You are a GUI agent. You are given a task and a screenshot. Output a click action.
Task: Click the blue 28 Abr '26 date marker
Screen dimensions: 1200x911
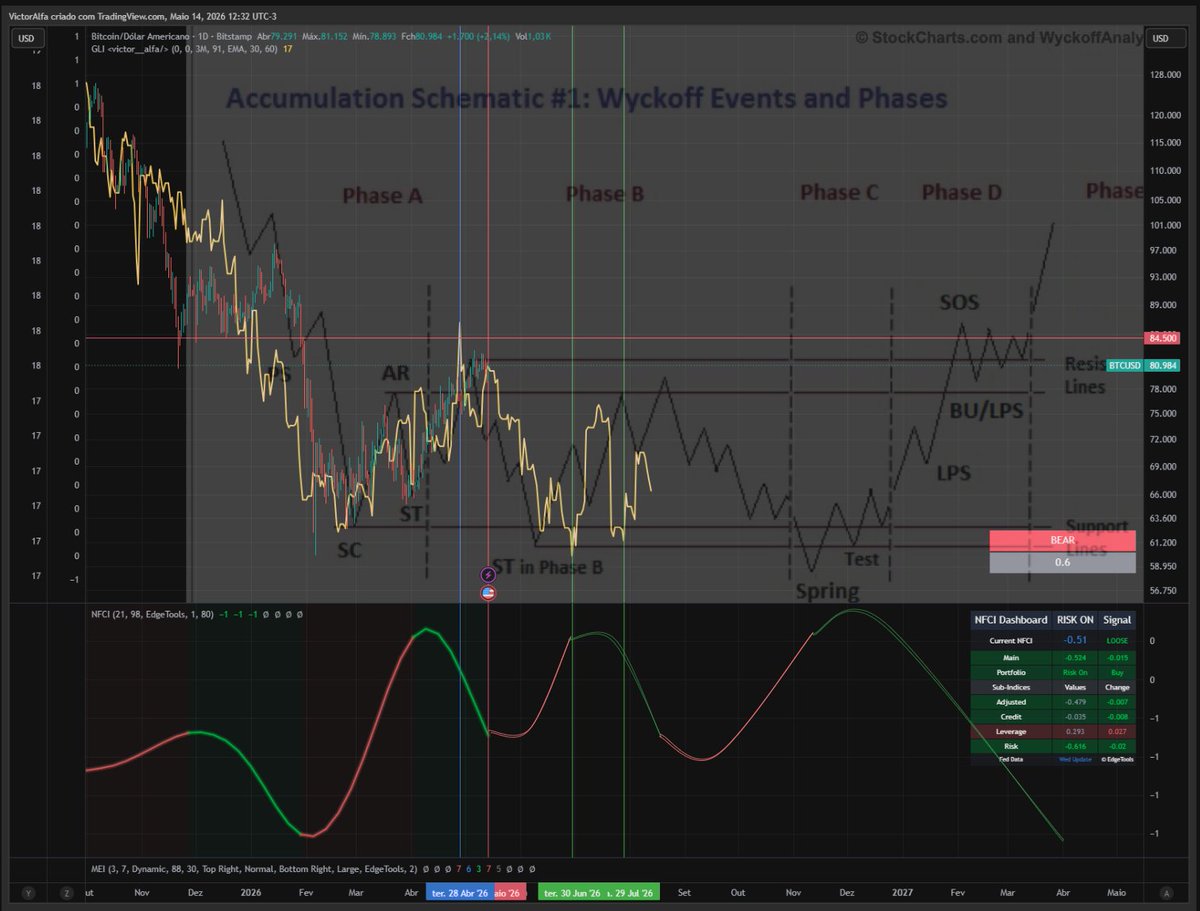pyautogui.click(x=459, y=893)
